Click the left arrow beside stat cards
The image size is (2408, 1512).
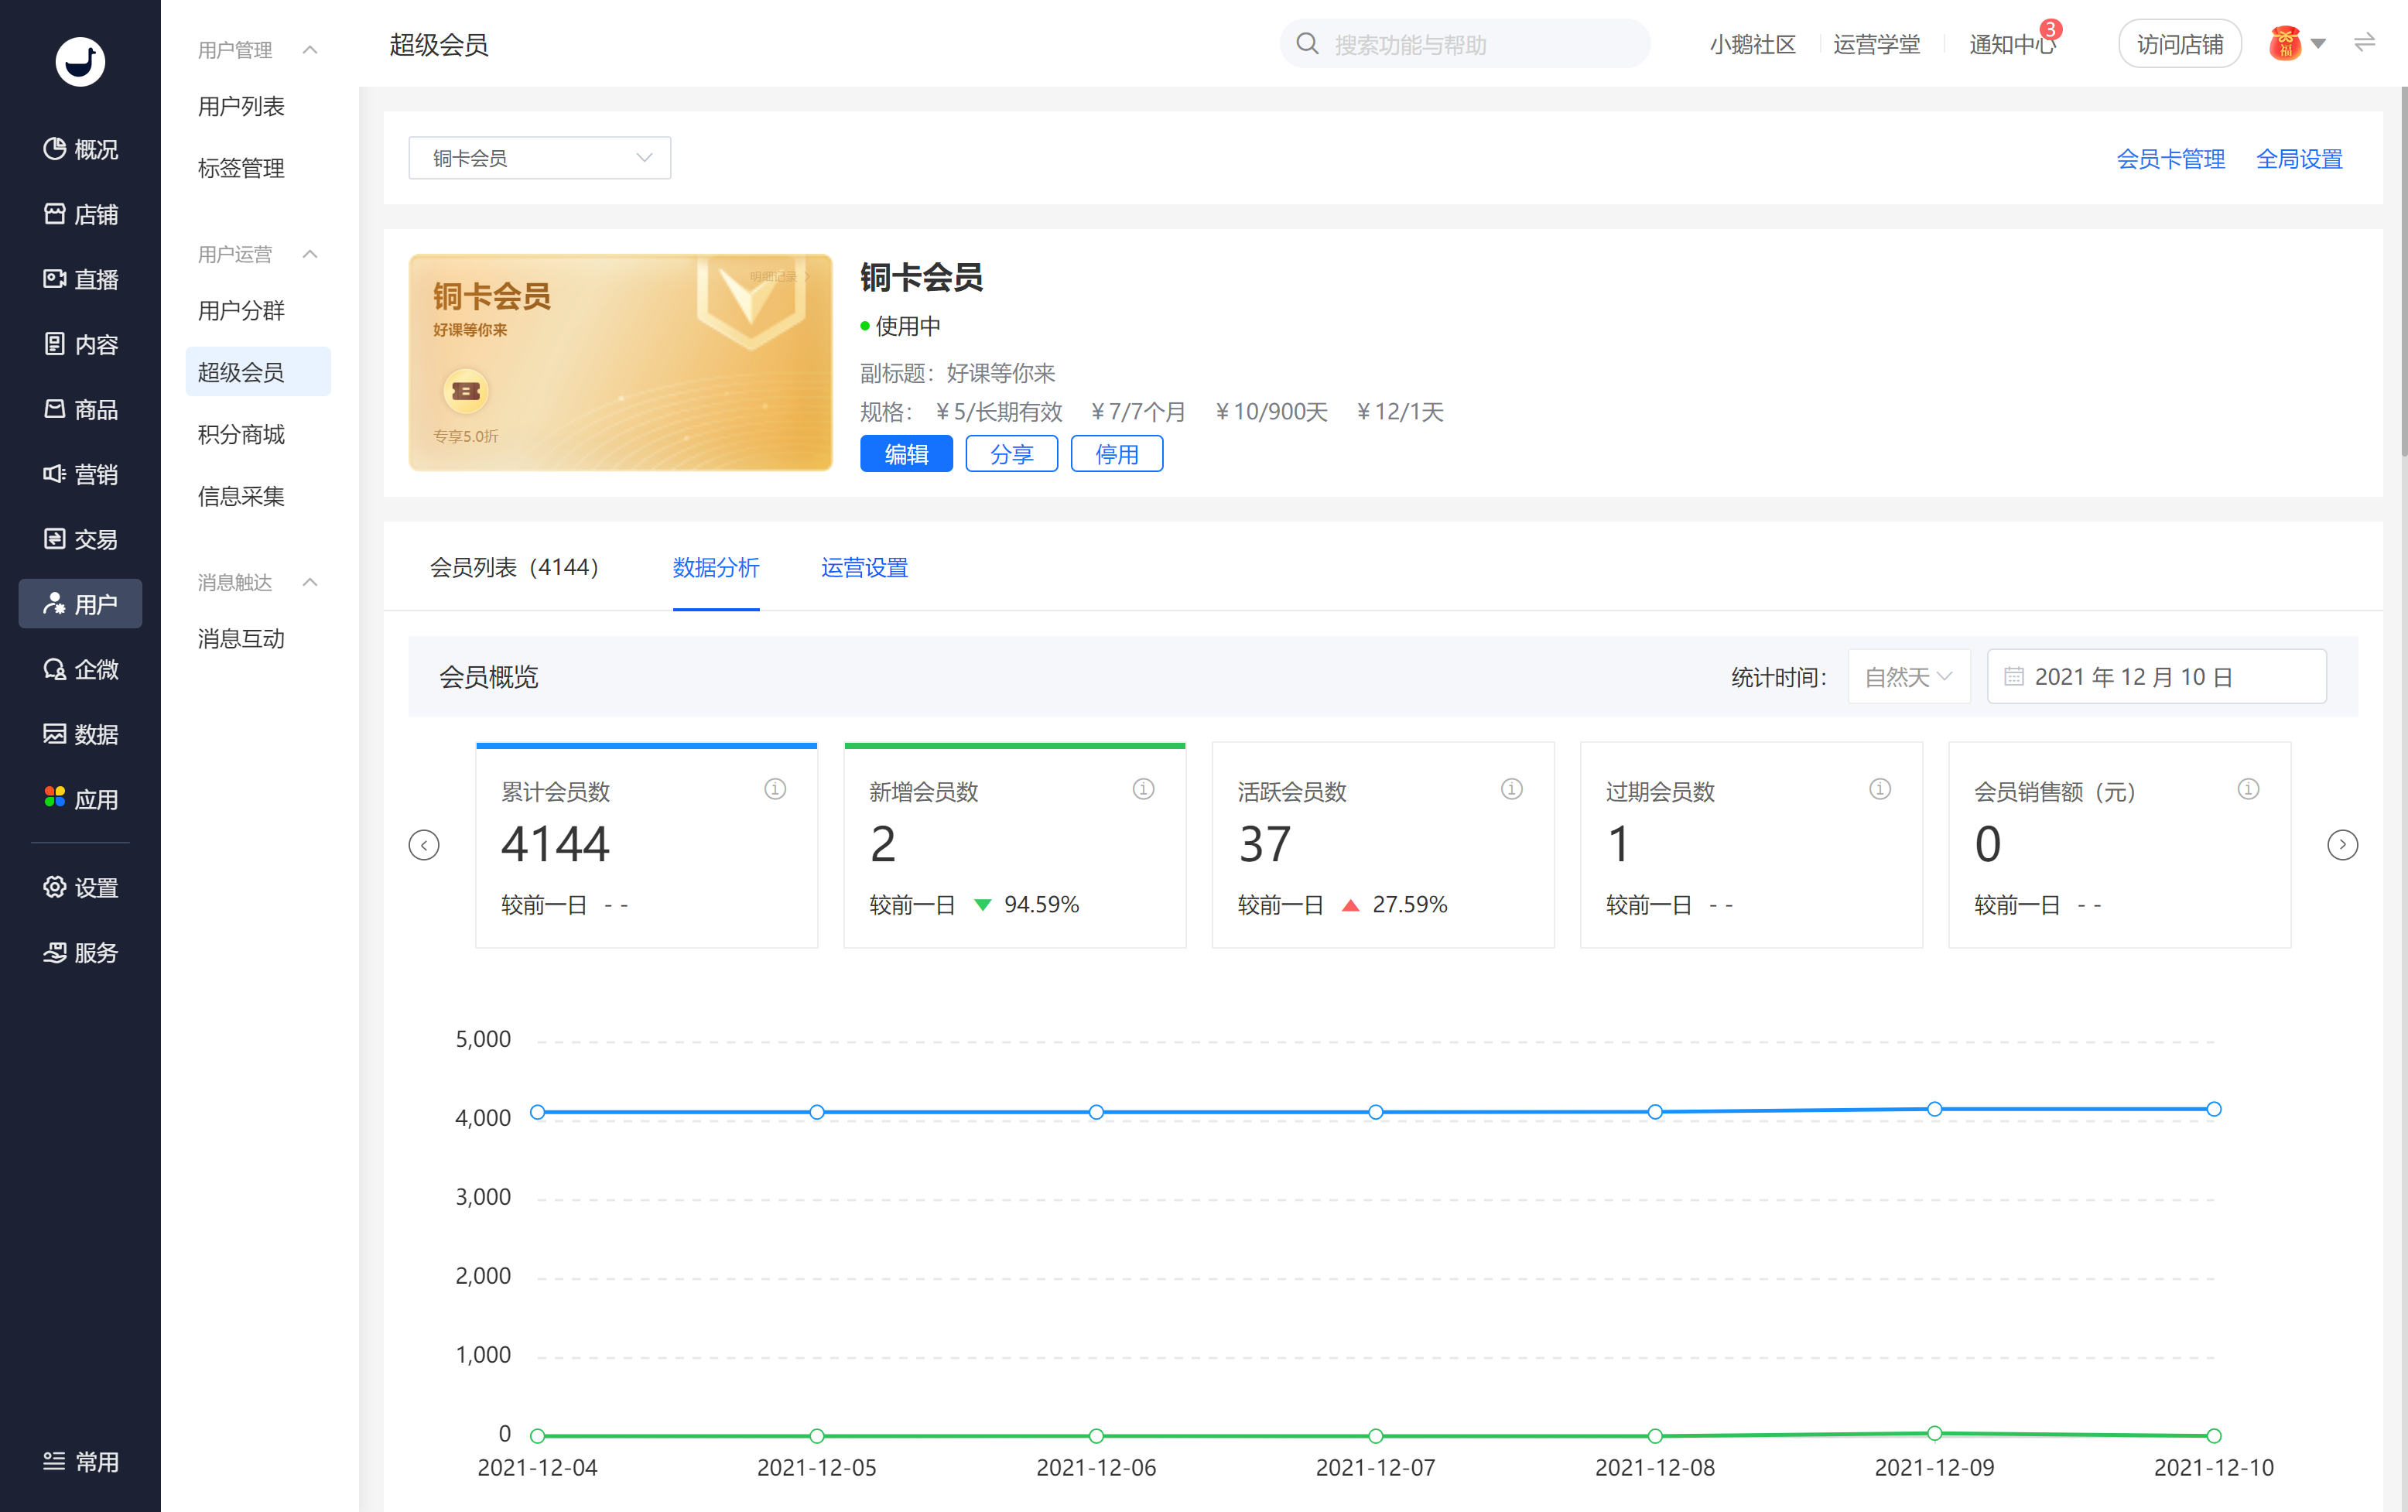tap(424, 845)
